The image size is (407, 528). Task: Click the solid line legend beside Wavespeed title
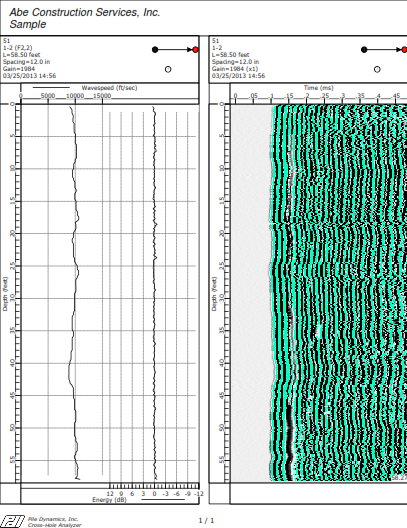pos(51,88)
